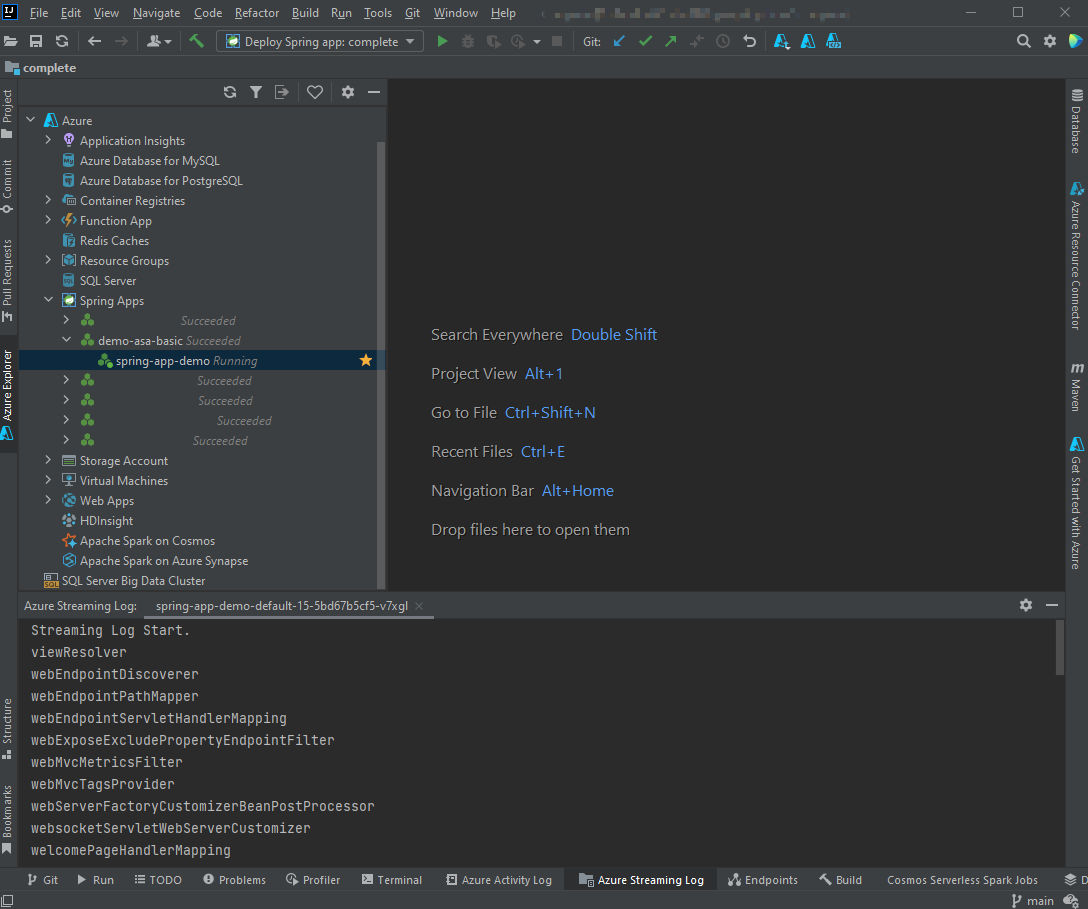Click the main git branch in status bar
This screenshot has width=1088, height=909.
pos(1040,901)
